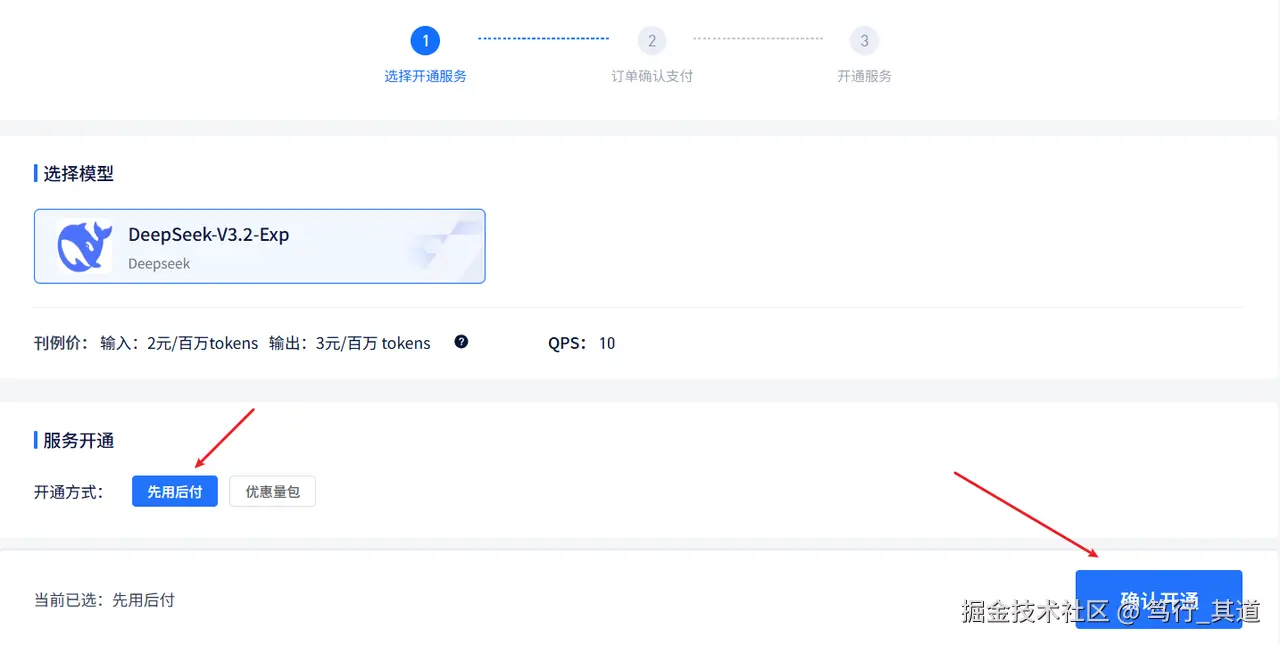Click the 选择开通服务 step label
This screenshot has width=1280, height=645.
coord(426,76)
